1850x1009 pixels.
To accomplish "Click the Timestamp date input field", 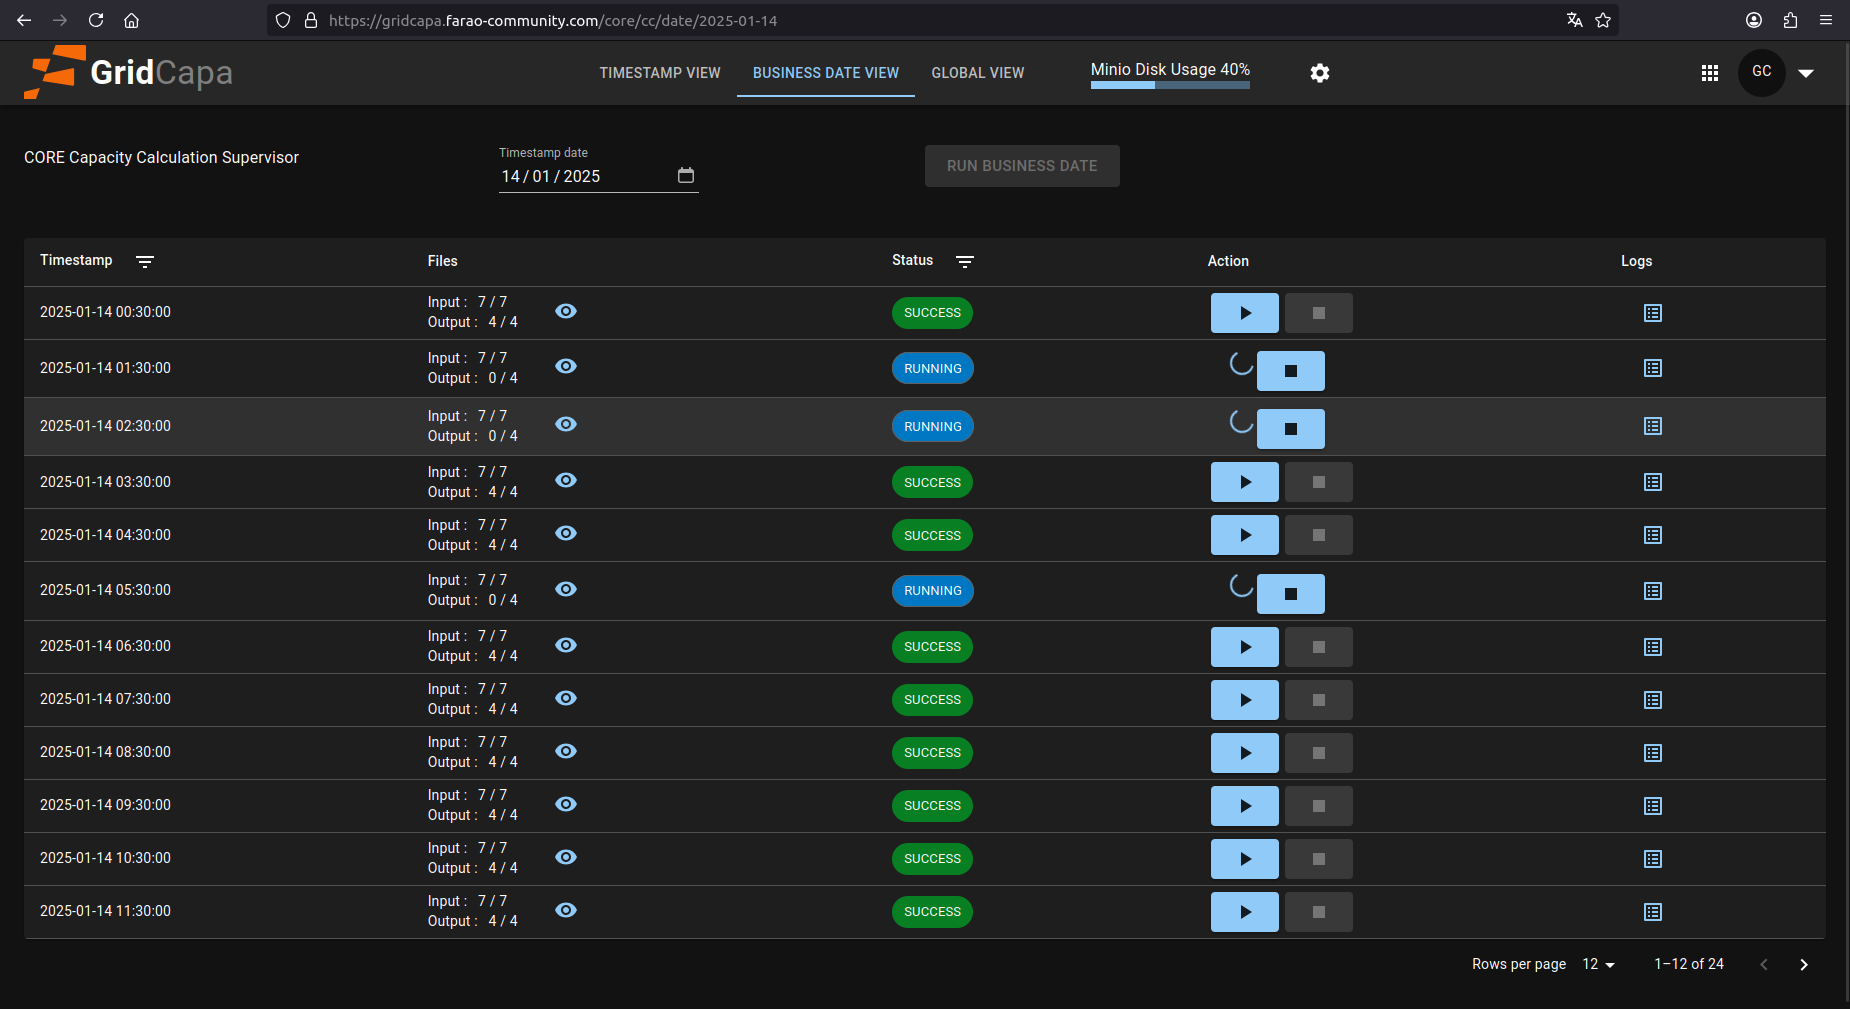I will tap(585, 177).
